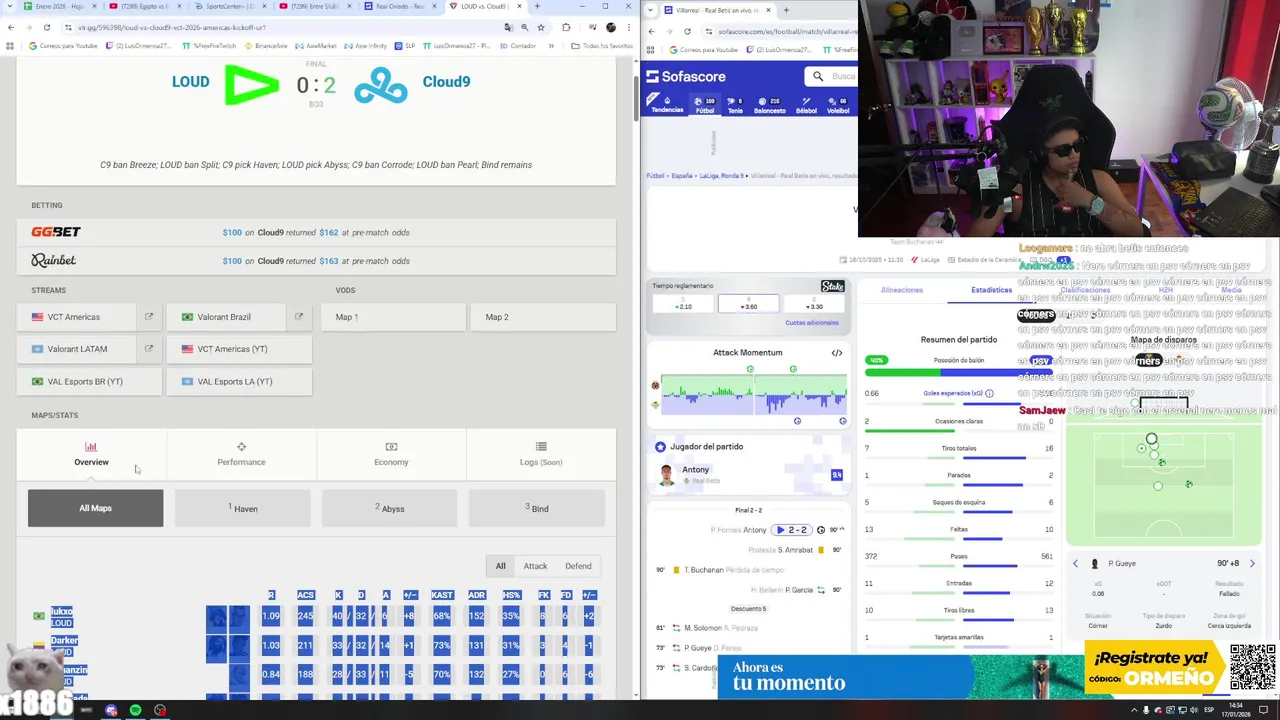Switch to the Alineaciones tab
The width and height of the screenshot is (1280, 720).
coord(902,290)
